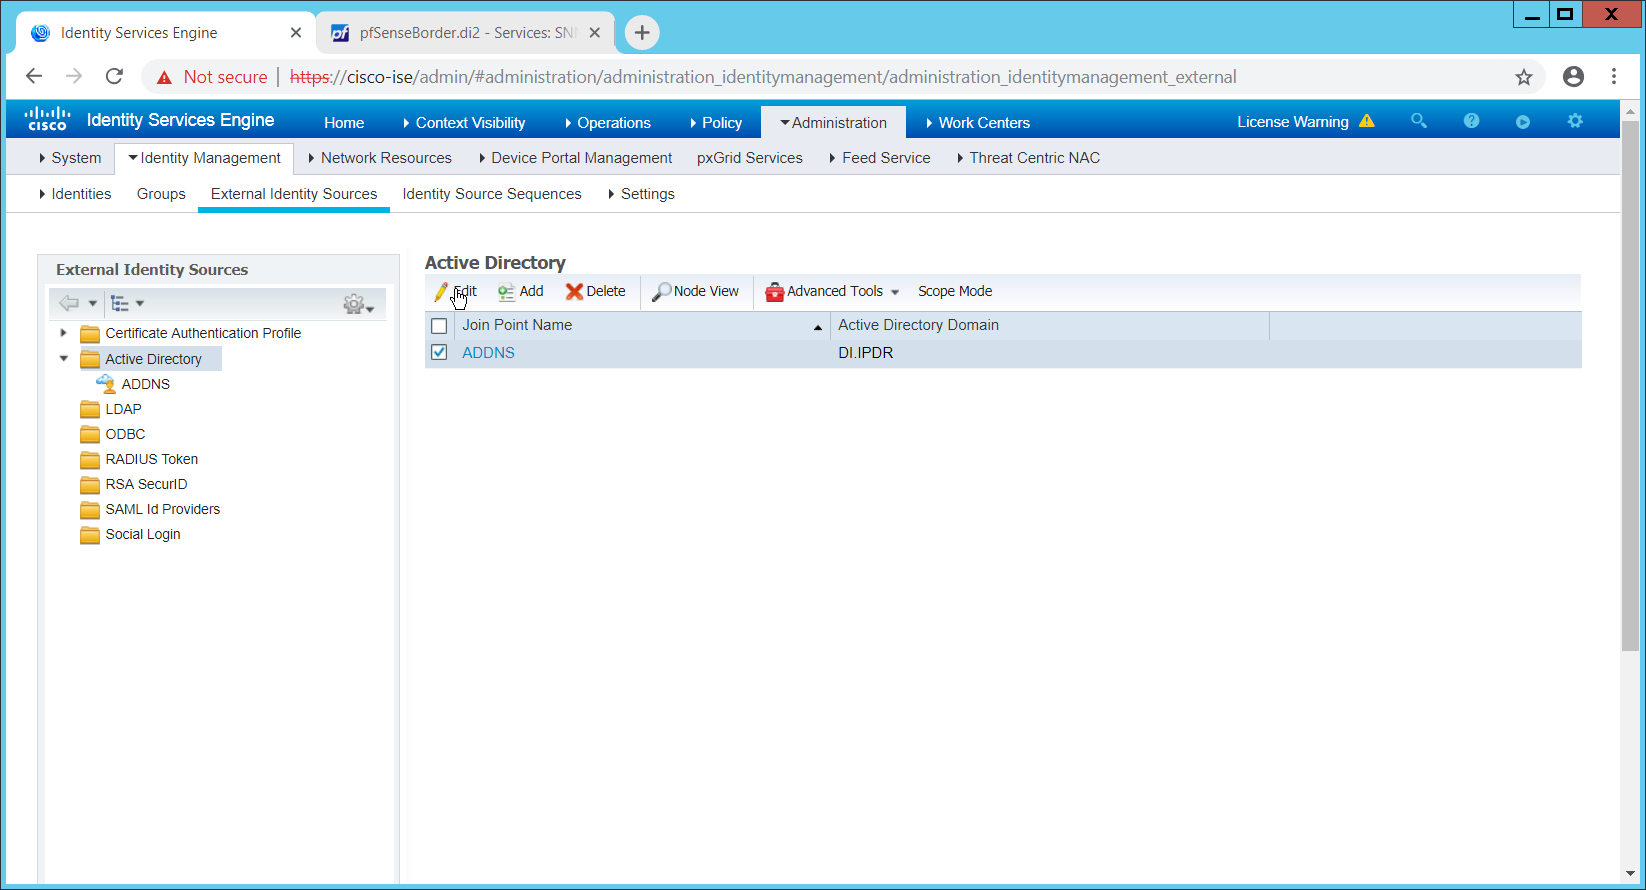The height and width of the screenshot is (890, 1646).
Task: Click the RADIUS Token folder icon
Action: [x=90, y=459]
